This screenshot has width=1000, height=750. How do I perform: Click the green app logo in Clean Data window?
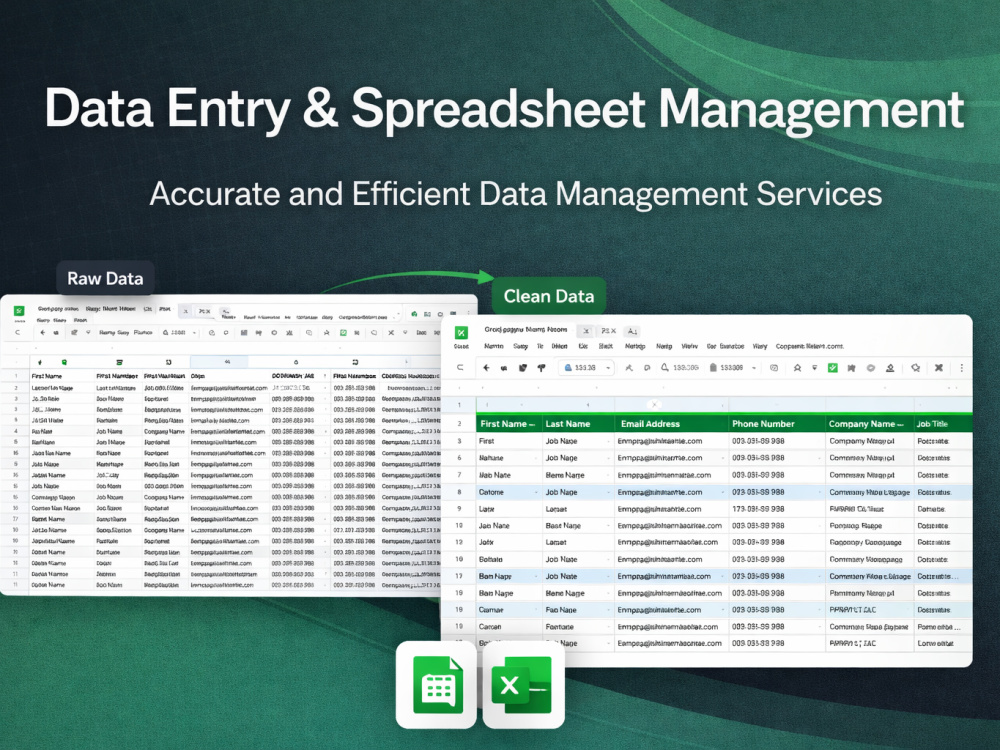pos(461,332)
